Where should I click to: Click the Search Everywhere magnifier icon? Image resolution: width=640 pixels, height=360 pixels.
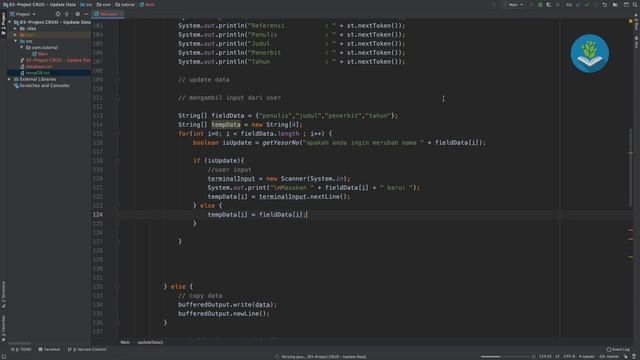point(635,4)
